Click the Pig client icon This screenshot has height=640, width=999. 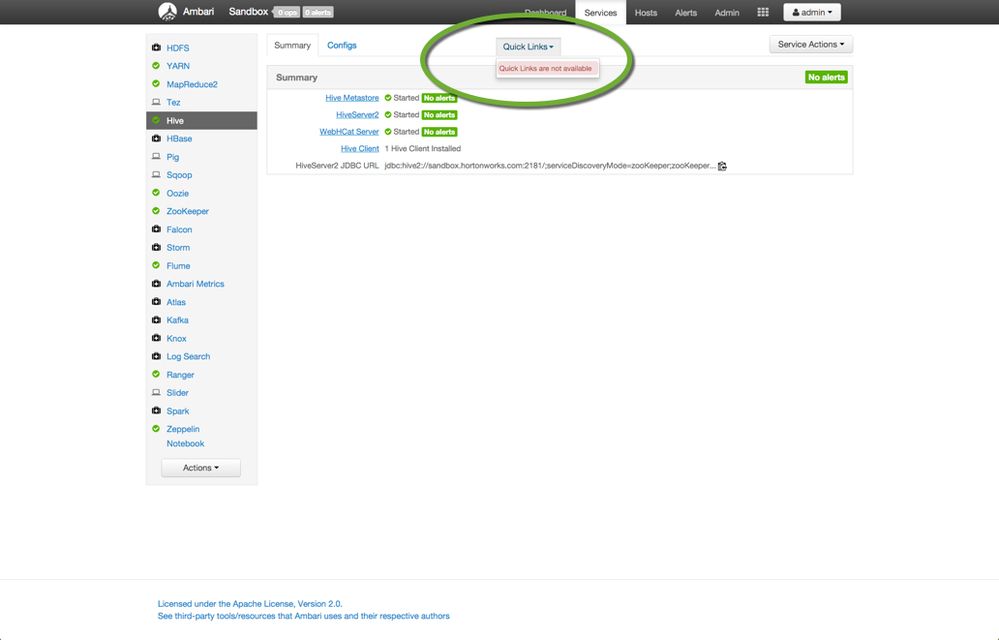point(156,157)
